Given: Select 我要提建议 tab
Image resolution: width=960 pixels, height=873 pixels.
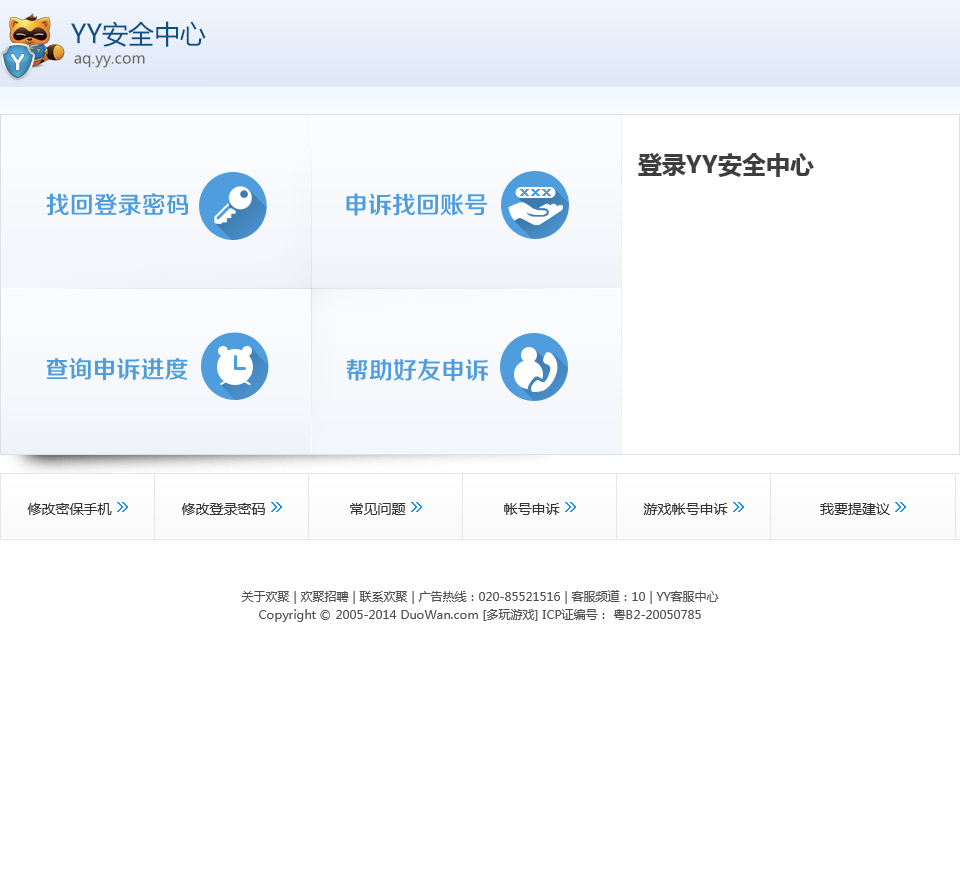Looking at the screenshot, I should coord(863,507).
